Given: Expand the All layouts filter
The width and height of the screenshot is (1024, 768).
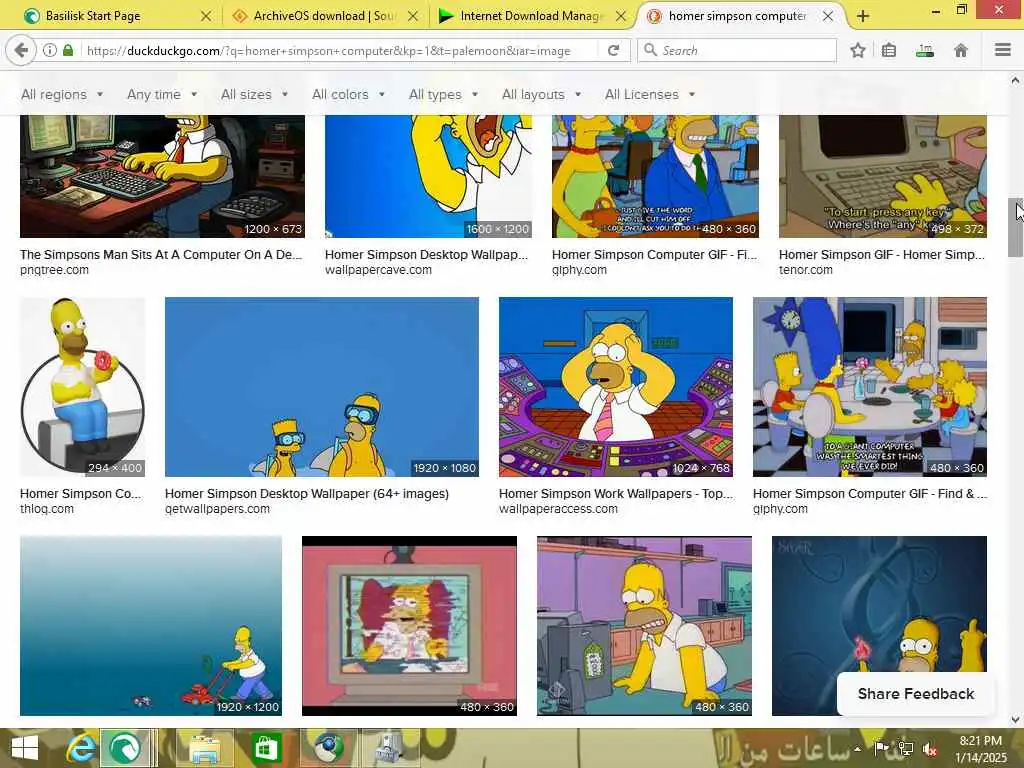Looking at the screenshot, I should pyautogui.click(x=541, y=95).
